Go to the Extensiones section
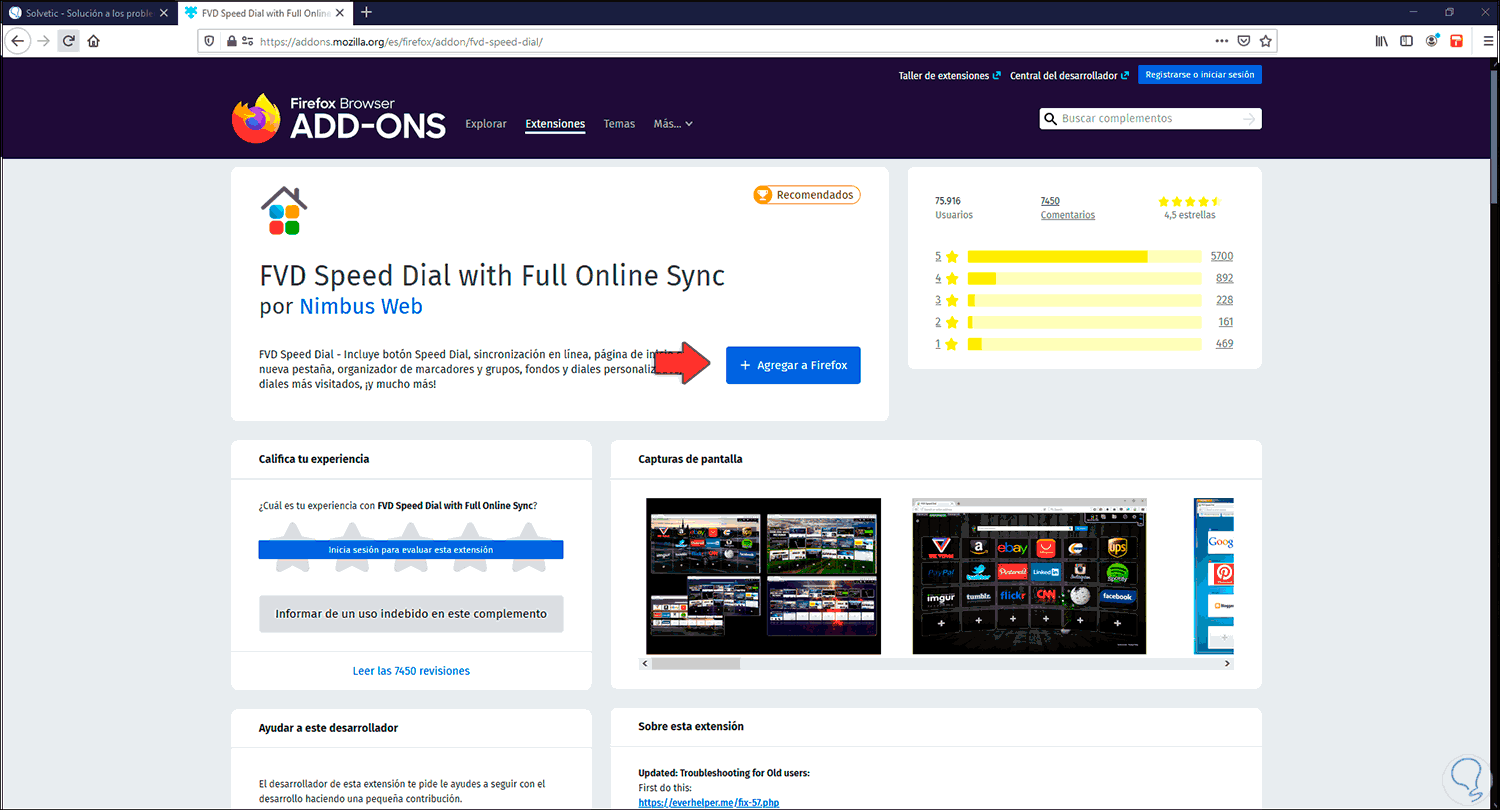 pos(555,124)
